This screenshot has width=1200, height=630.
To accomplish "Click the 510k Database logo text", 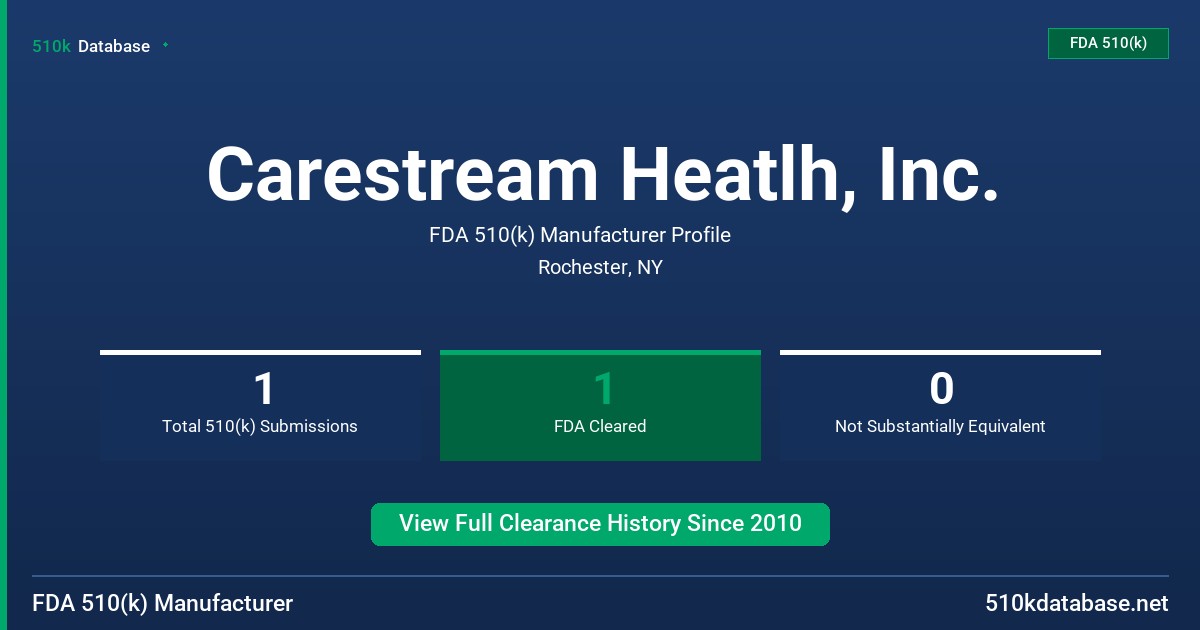I will pos(91,46).
